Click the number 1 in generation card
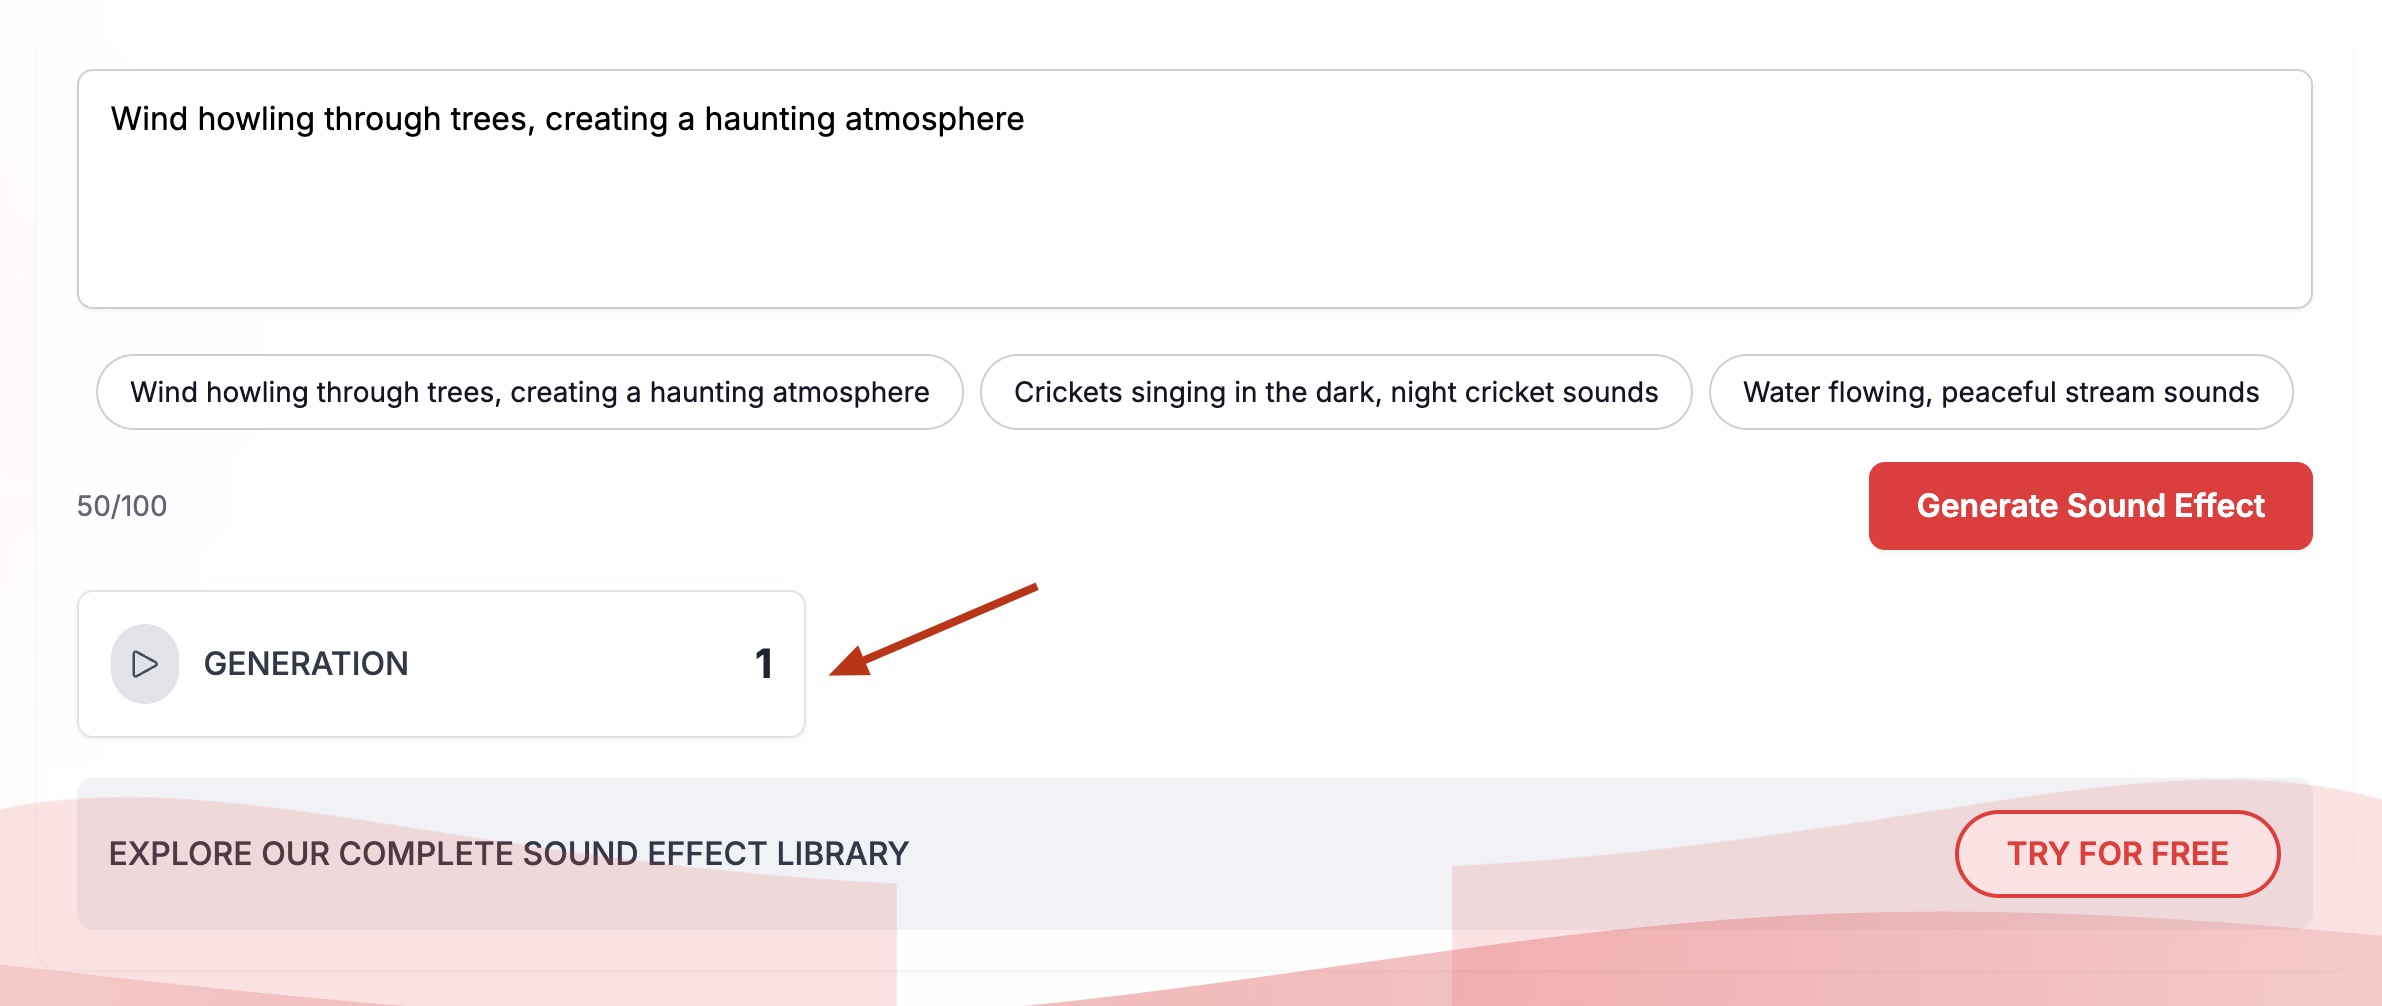 pyautogui.click(x=764, y=664)
